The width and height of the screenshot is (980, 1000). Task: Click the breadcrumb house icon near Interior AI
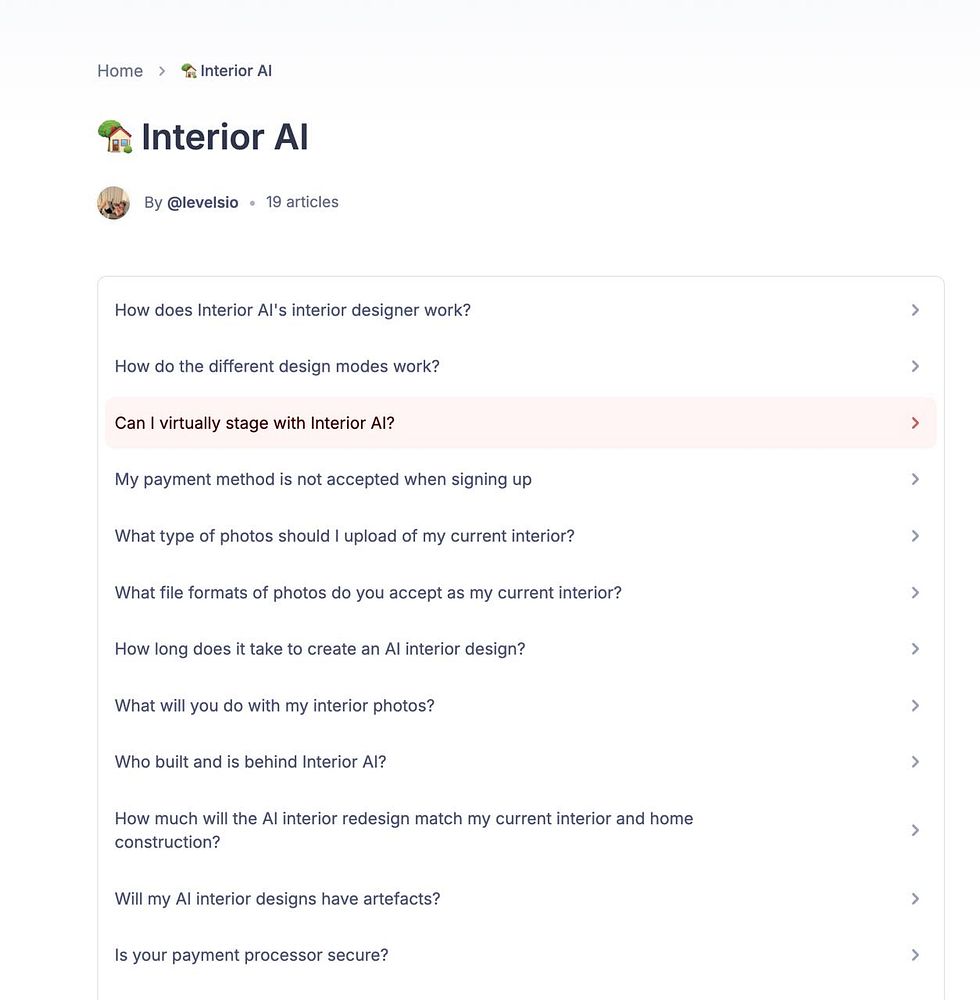pyautogui.click(x=189, y=71)
